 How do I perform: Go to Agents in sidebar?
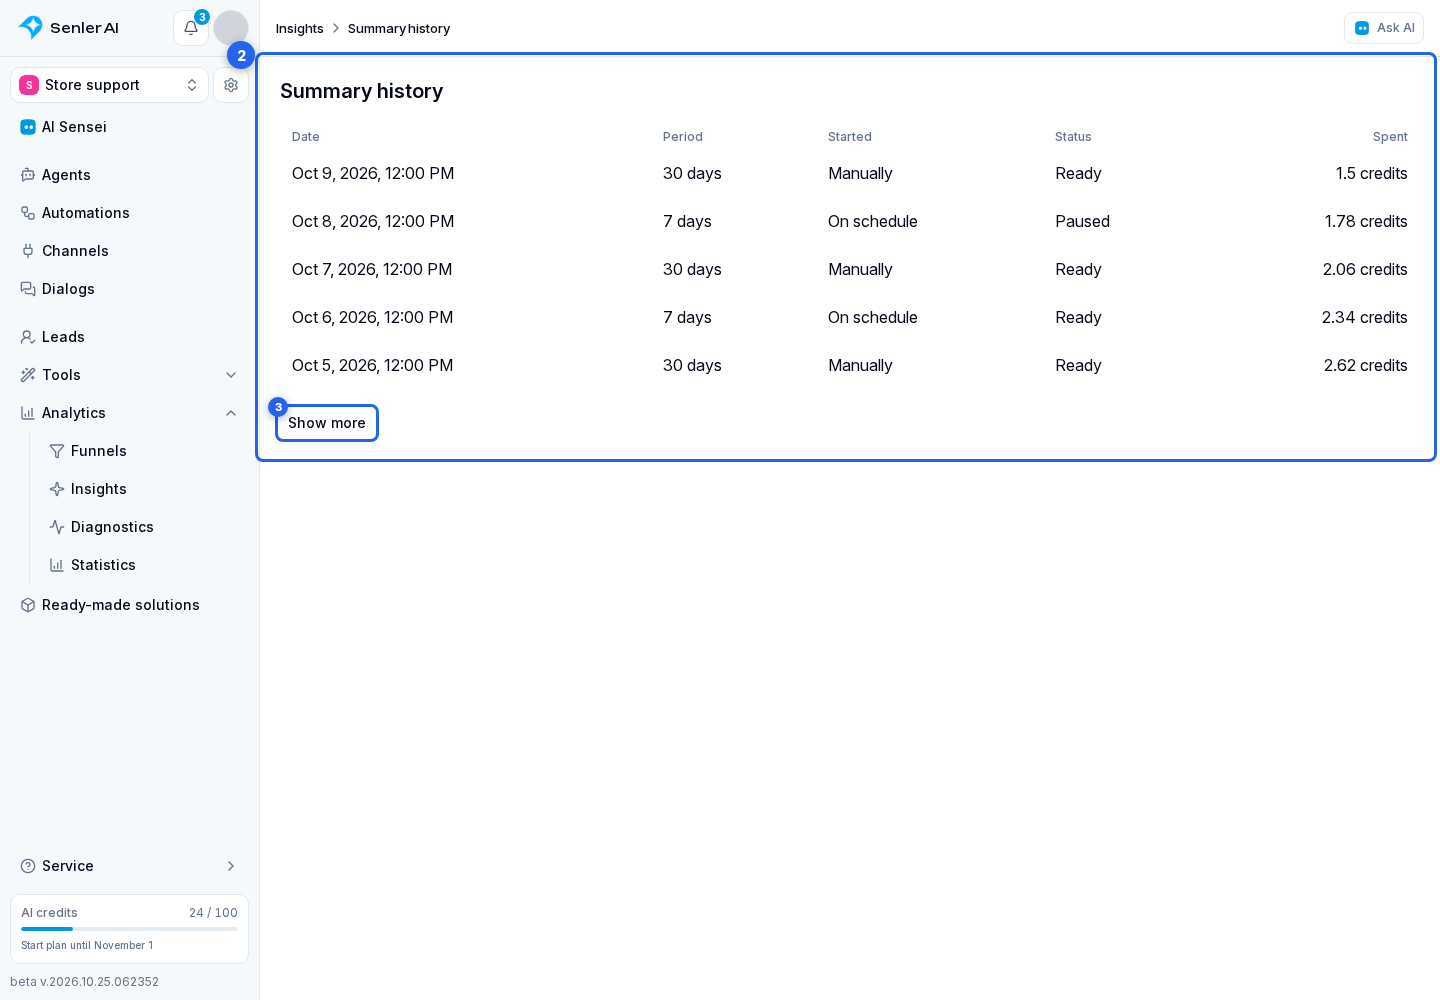[x=129, y=175]
